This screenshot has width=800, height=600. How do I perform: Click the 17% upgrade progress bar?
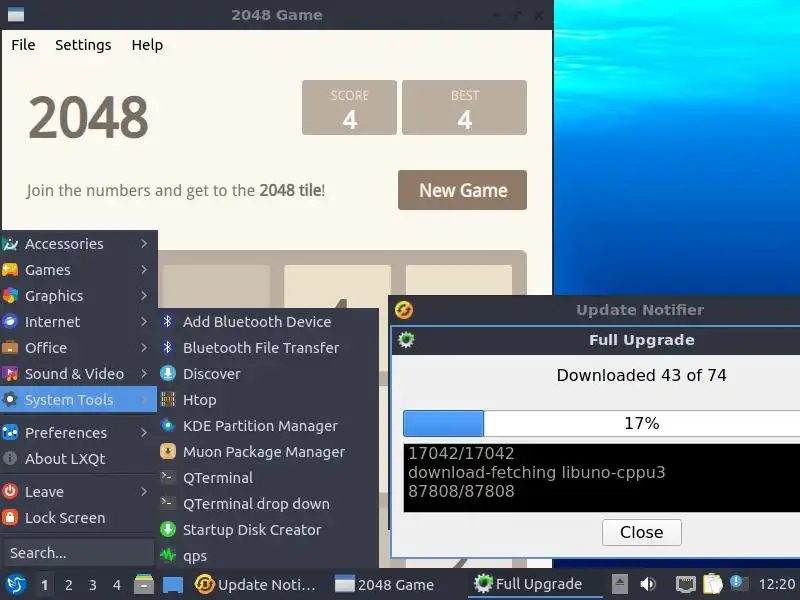(x=602, y=423)
